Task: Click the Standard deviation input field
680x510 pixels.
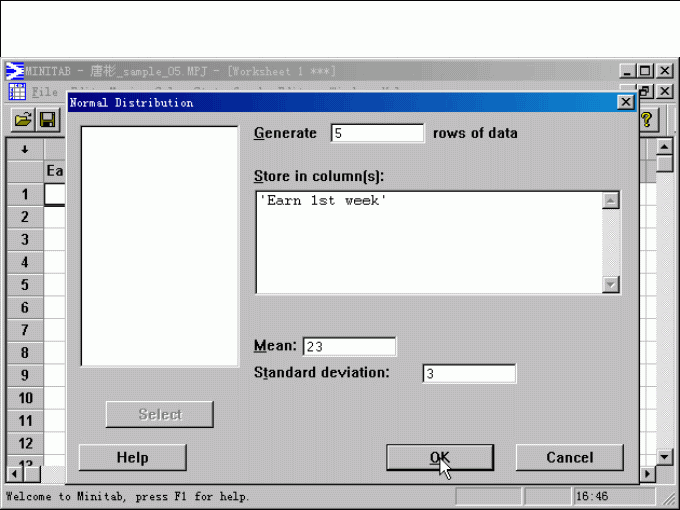Action: (x=469, y=374)
